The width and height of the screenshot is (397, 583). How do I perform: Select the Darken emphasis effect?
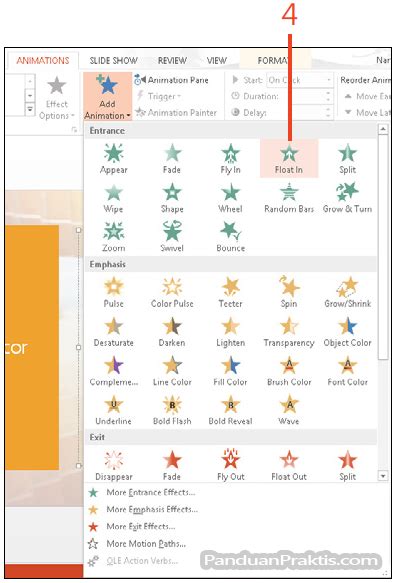tap(172, 332)
